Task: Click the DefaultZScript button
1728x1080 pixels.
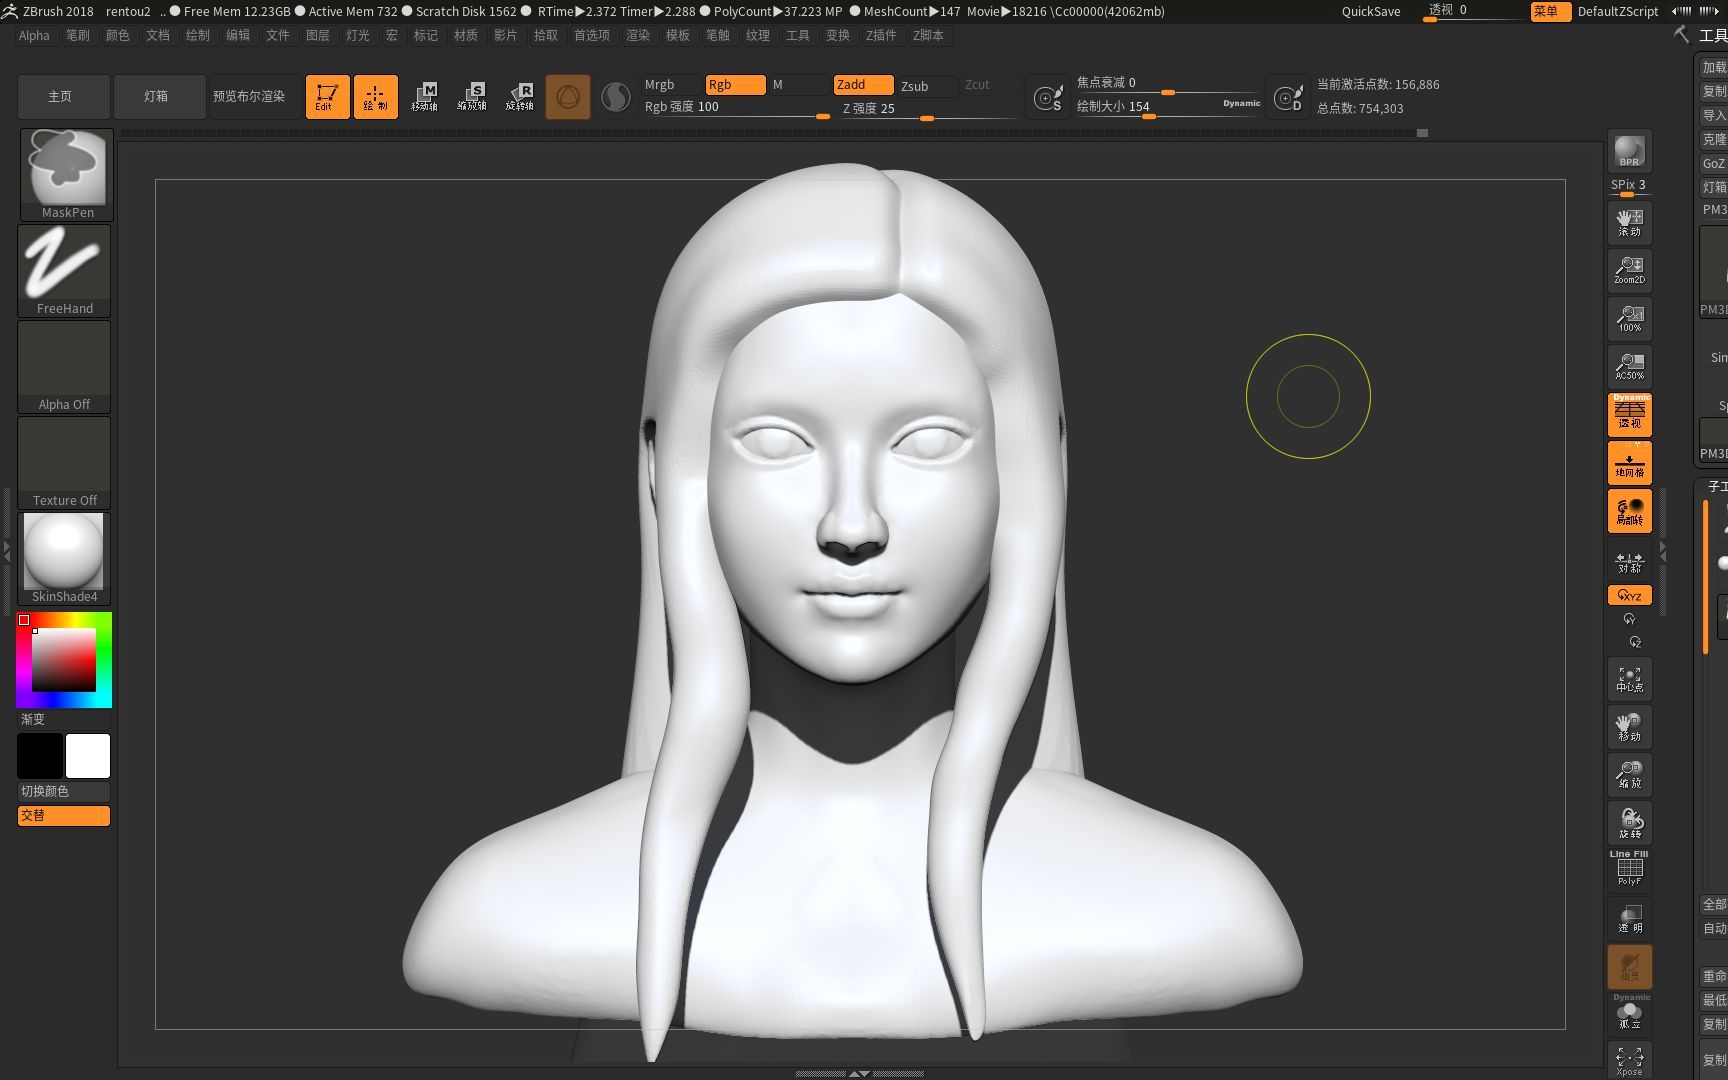Action: tap(1618, 11)
